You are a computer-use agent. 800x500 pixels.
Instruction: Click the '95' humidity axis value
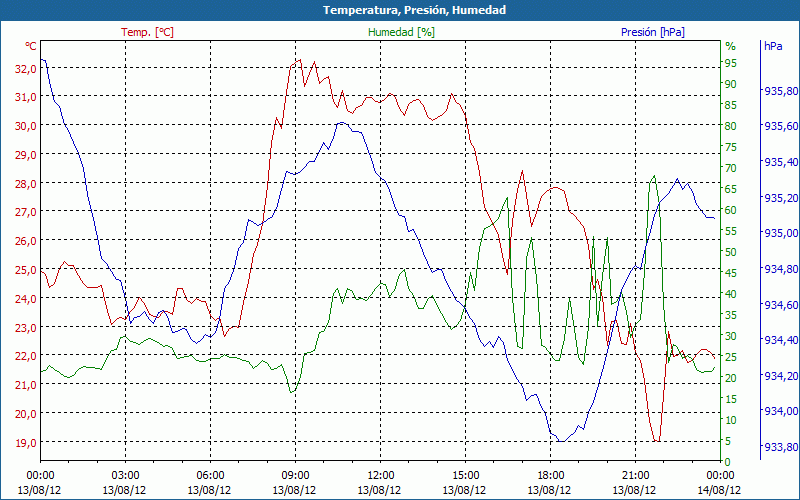(x=731, y=63)
